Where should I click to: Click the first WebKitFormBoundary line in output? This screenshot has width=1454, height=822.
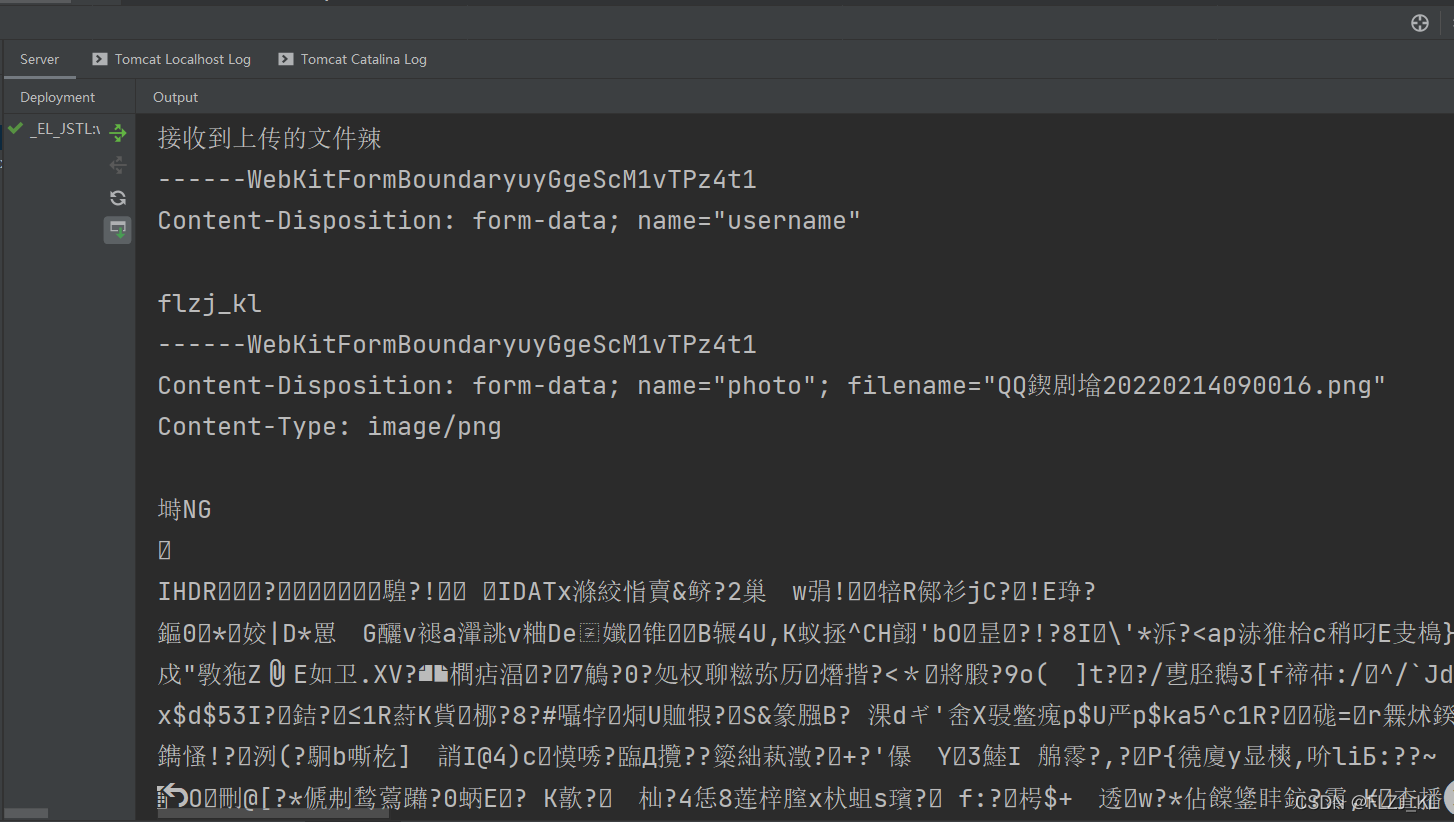[x=457, y=180]
